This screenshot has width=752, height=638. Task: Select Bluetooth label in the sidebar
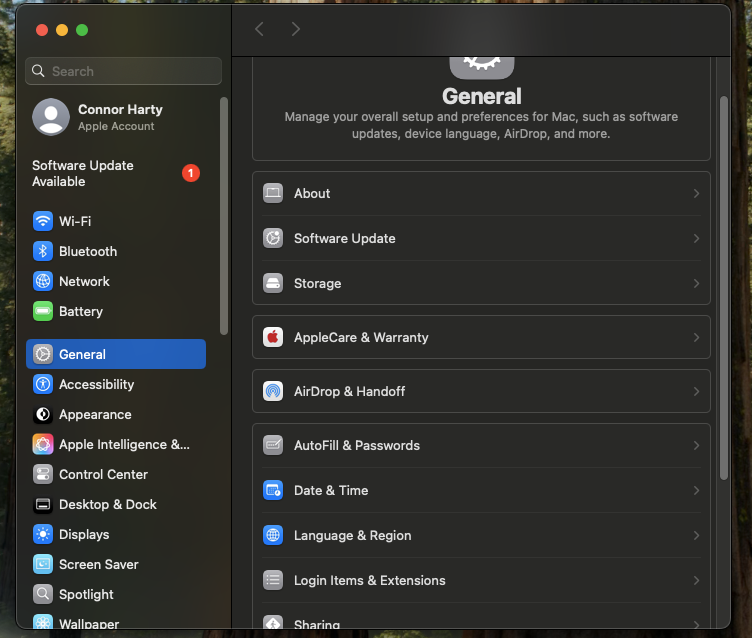coord(88,251)
